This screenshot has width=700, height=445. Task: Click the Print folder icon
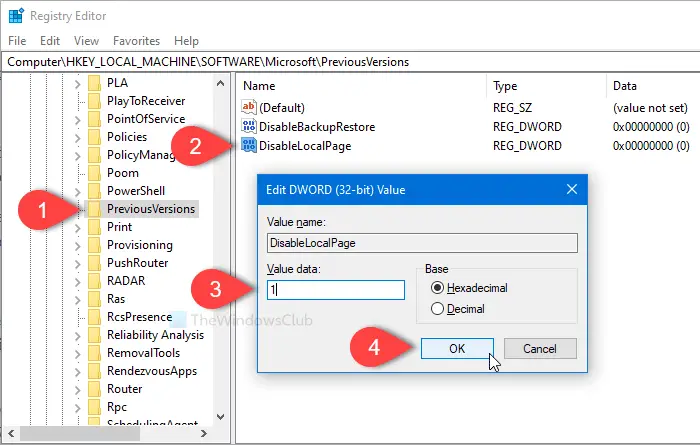[x=94, y=227]
